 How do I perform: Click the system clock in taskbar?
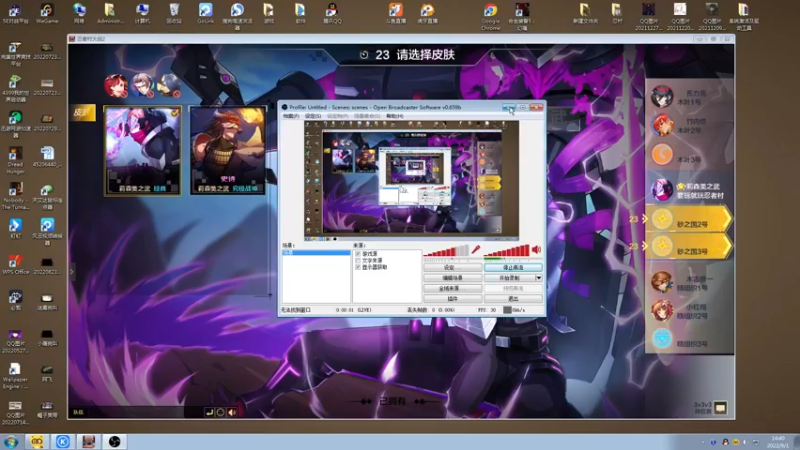(x=779, y=442)
